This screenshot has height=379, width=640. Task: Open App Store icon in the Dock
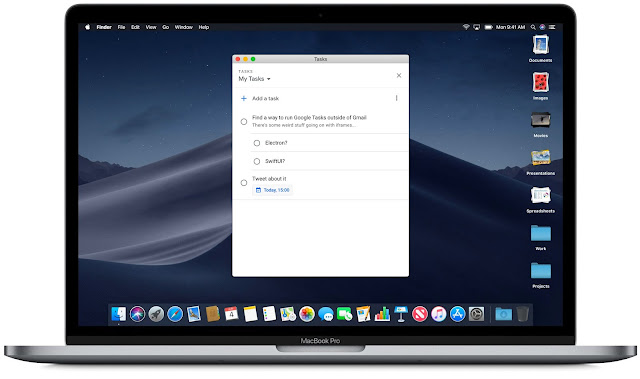pos(458,314)
